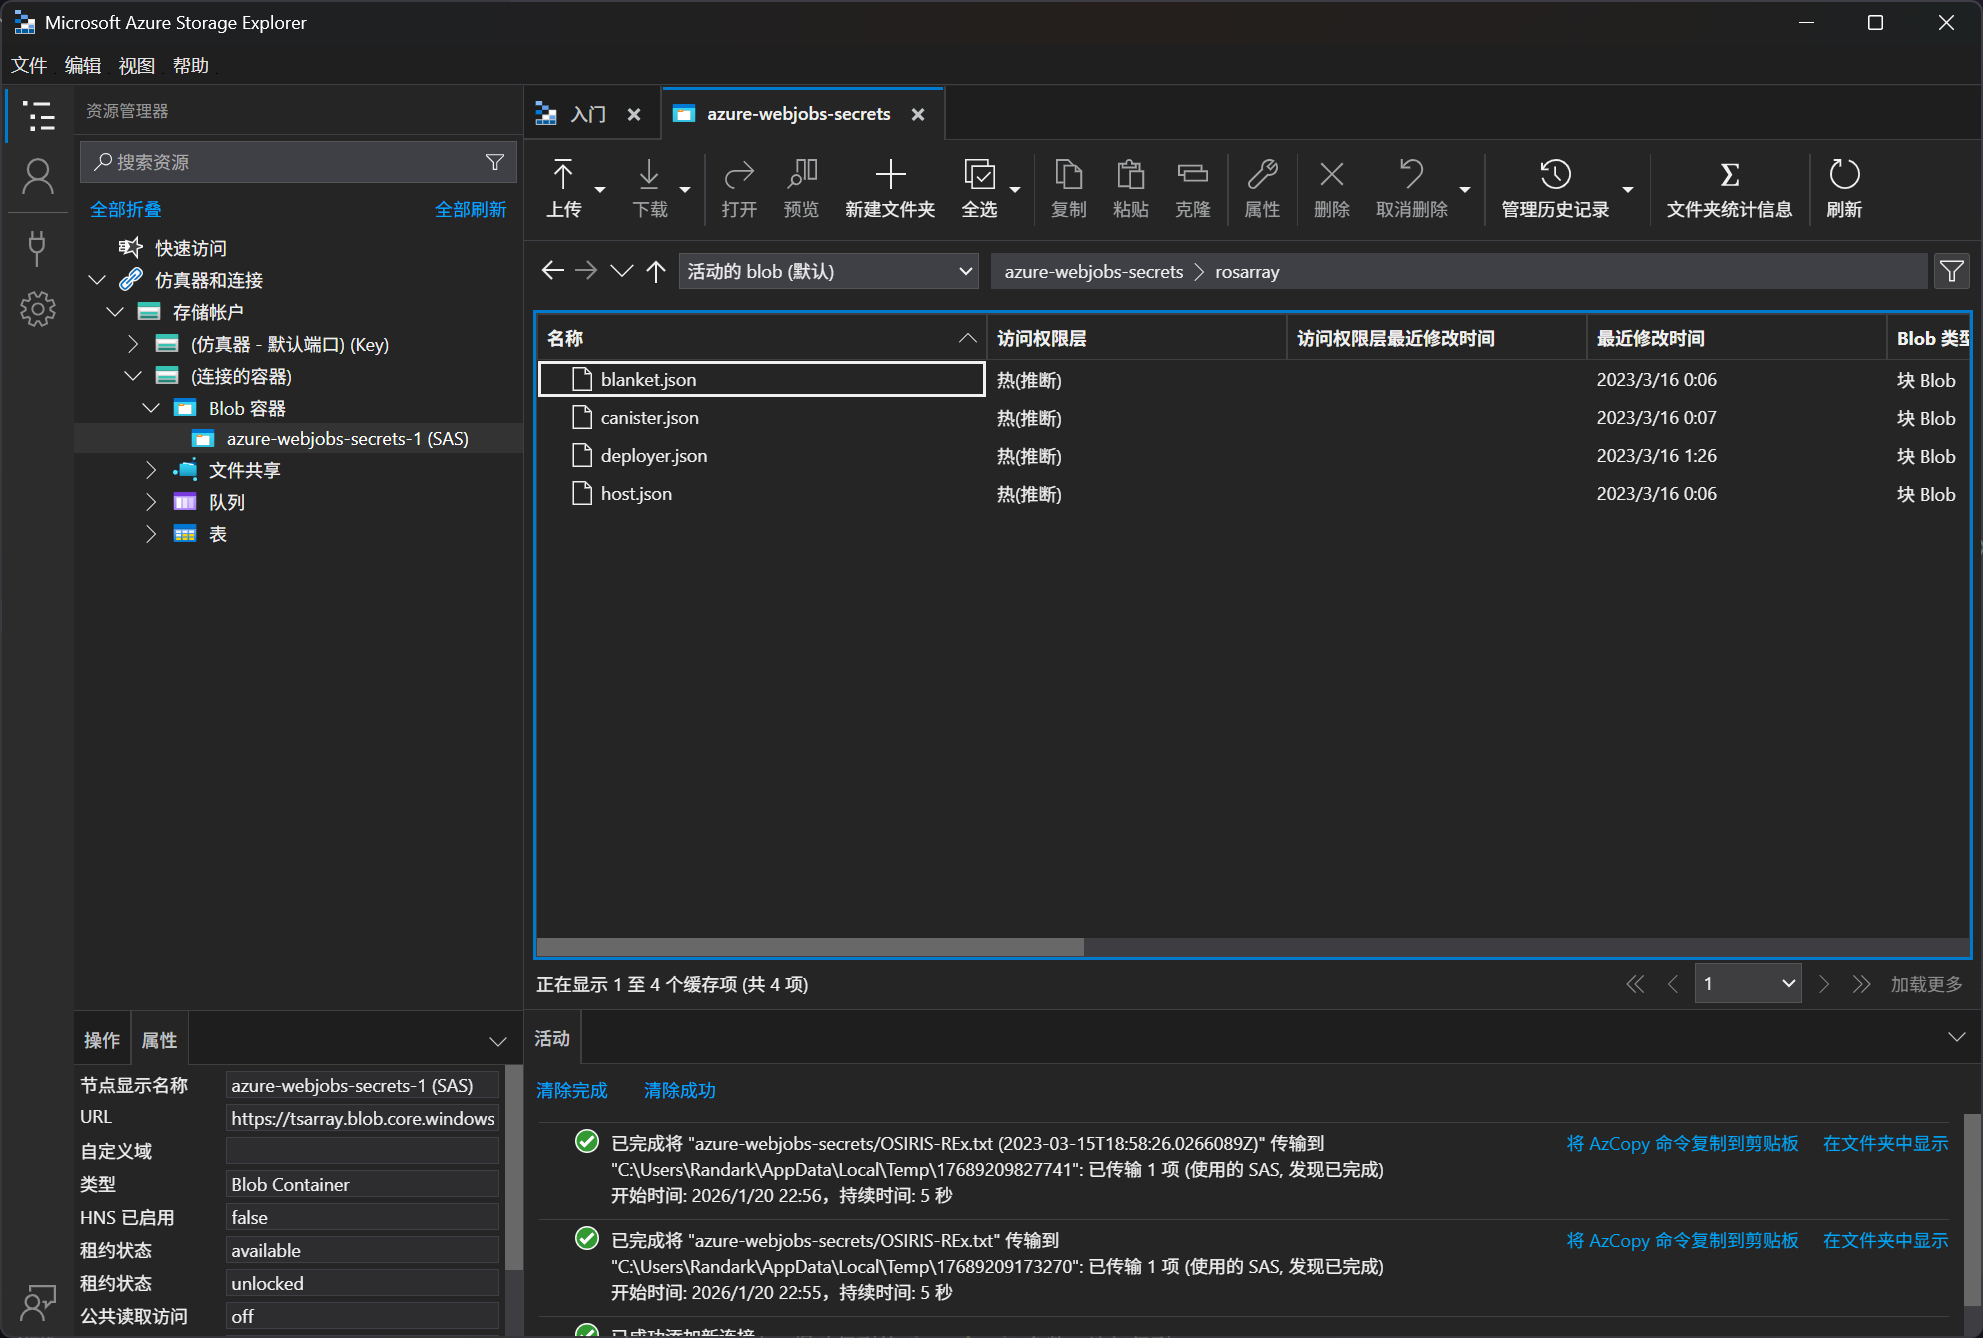Open the Edit (编辑) menu
Viewport: 1983px width, 1338px height.
(82, 65)
